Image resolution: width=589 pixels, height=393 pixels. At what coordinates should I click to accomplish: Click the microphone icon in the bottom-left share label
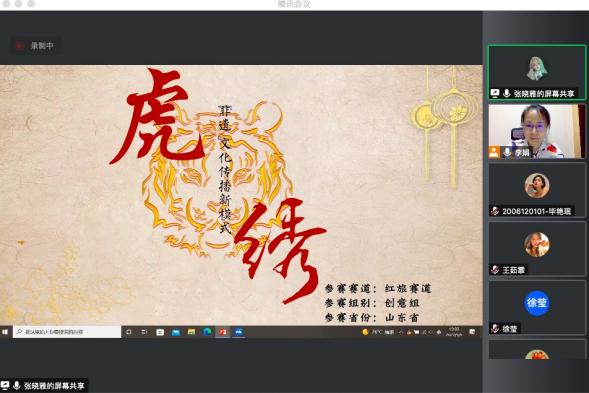16,385
